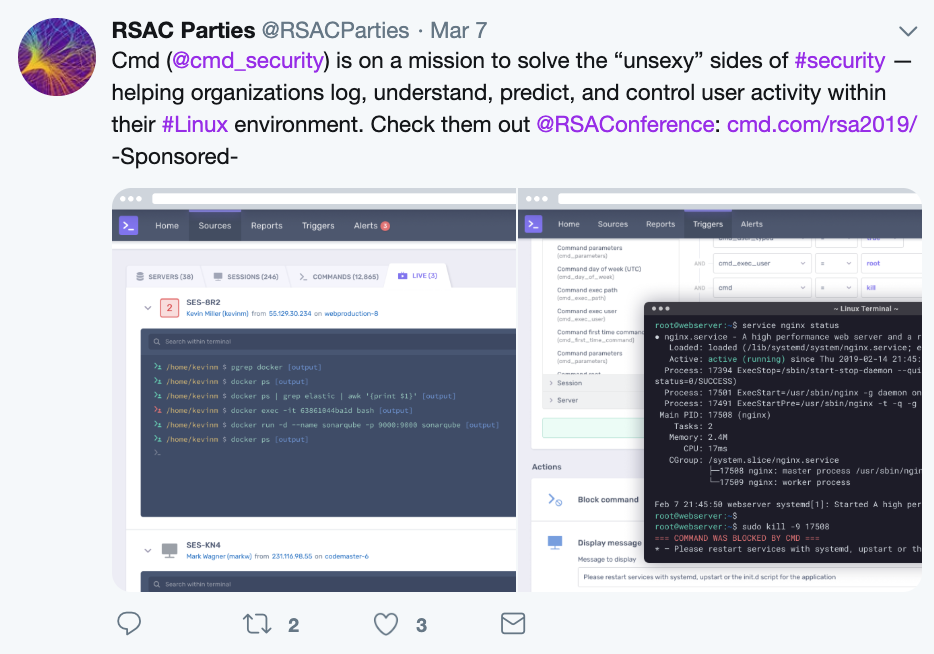Click the monitor icon beside SES-KN4

(x=170, y=550)
